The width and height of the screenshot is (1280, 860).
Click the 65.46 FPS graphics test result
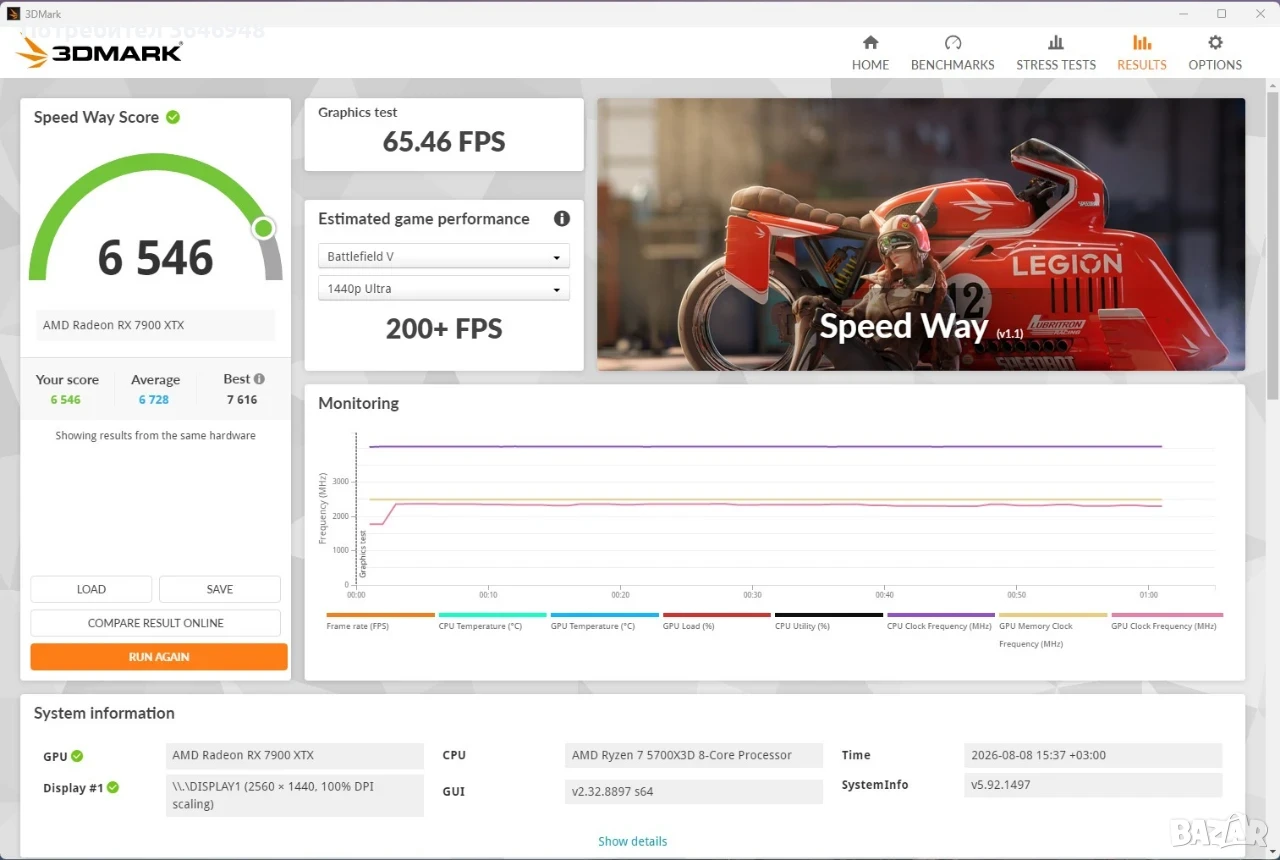444,142
